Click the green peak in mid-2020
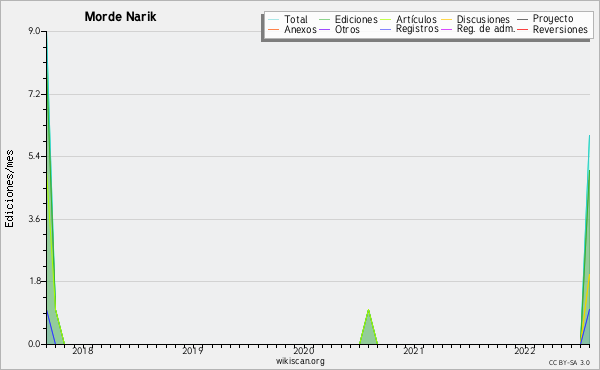 click(x=368, y=328)
